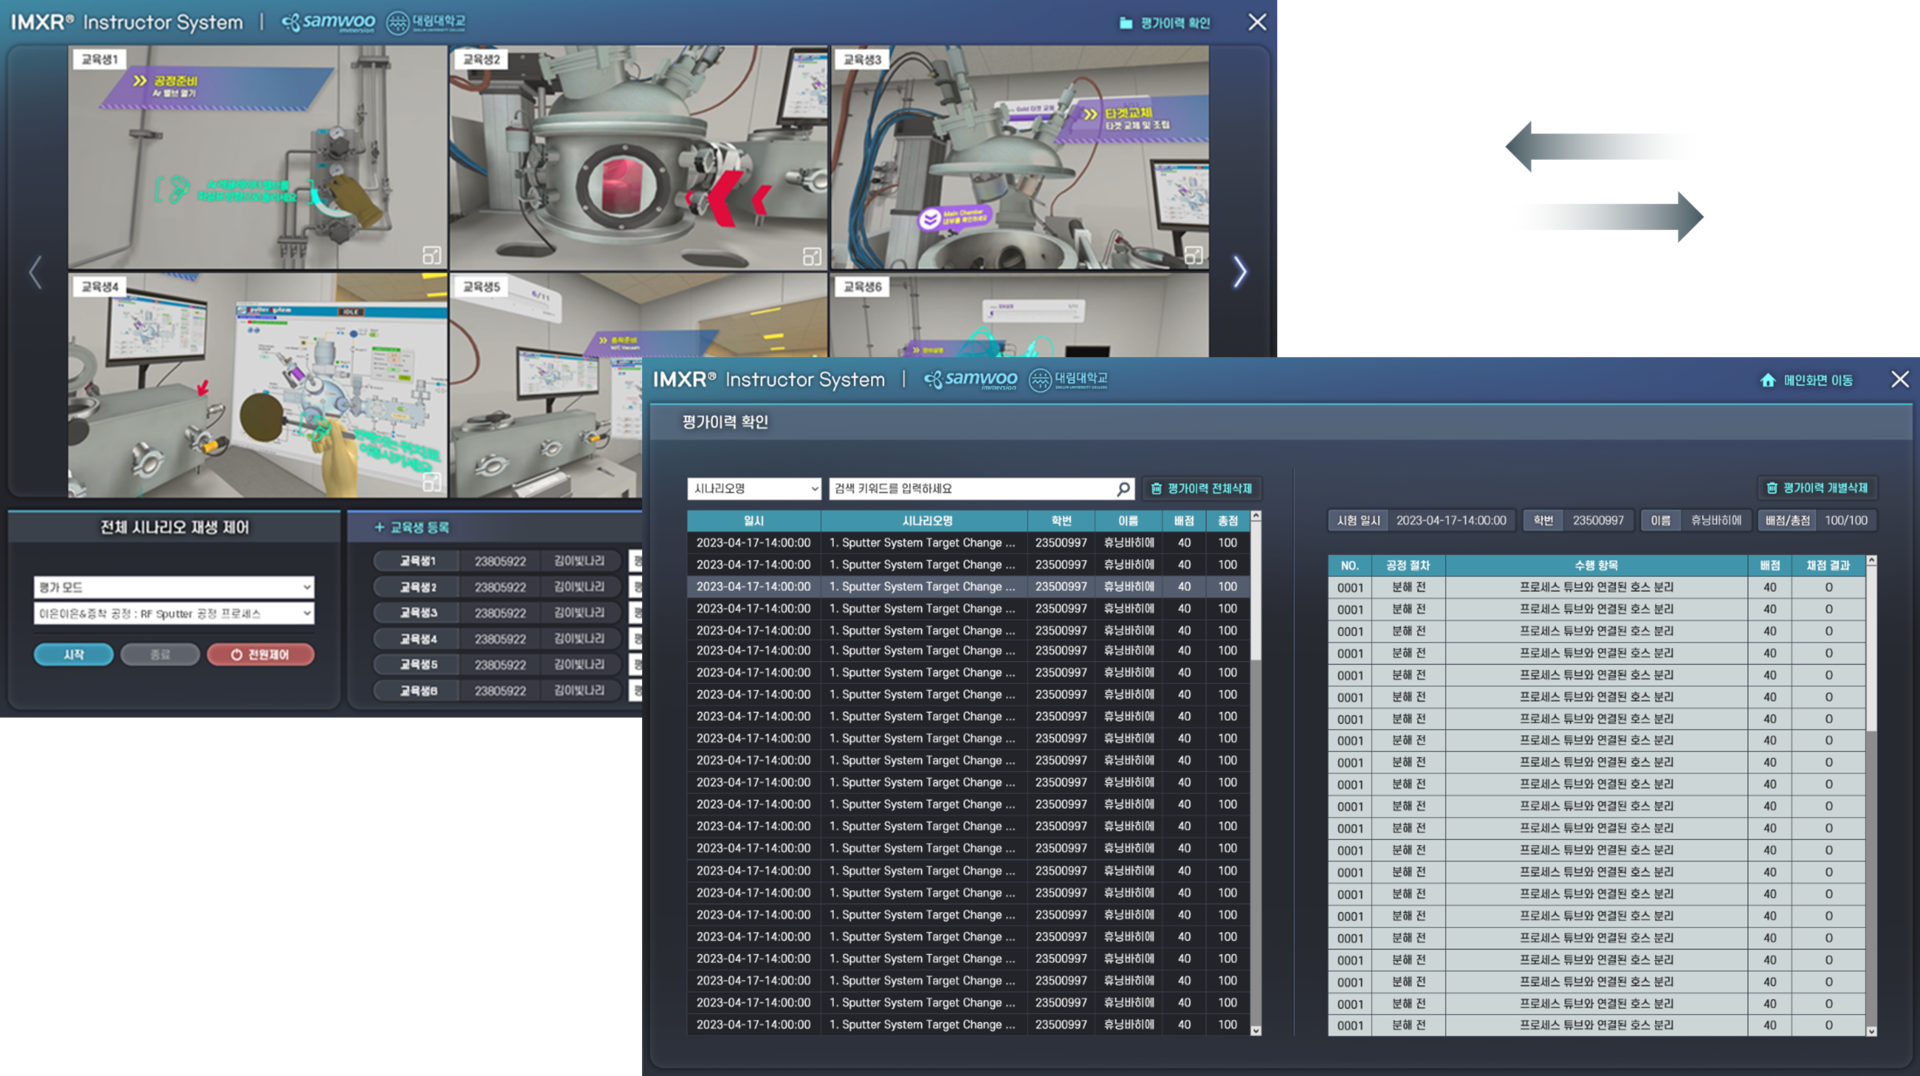Click the detail table scroll-down arrow
The height and width of the screenshot is (1076, 1920).
point(1872,1031)
